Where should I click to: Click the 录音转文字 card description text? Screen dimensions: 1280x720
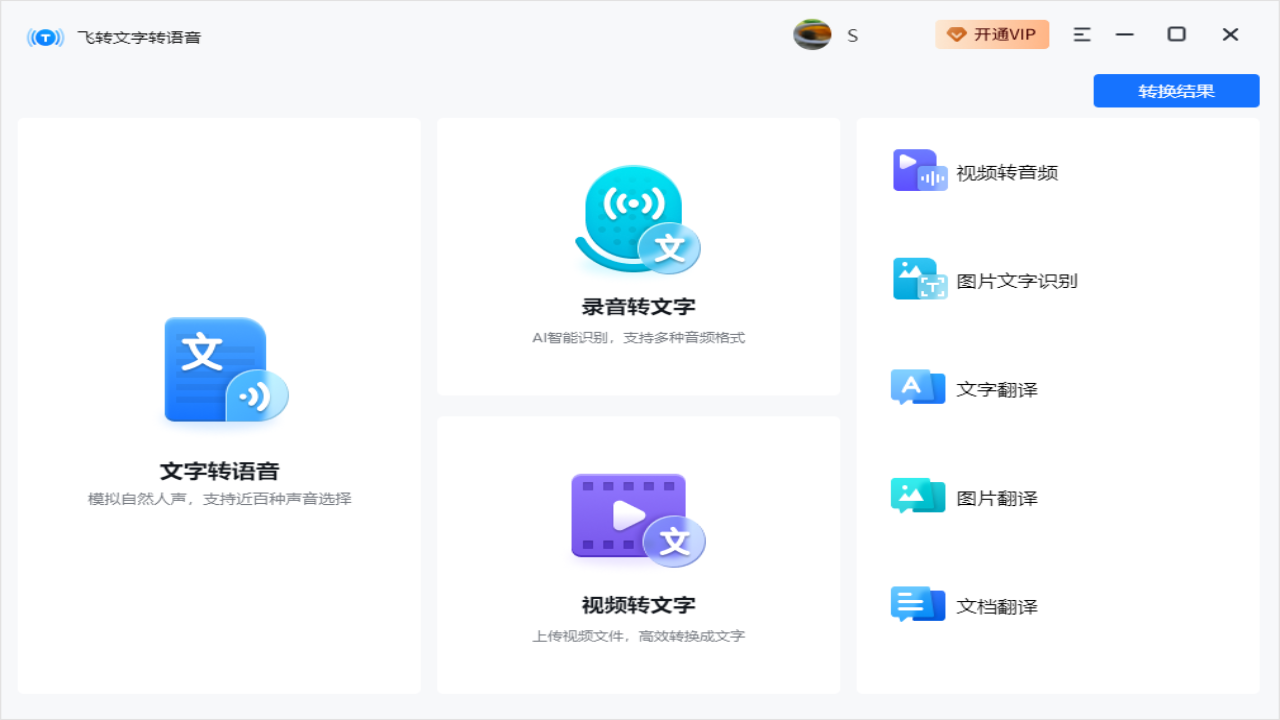(x=637, y=337)
